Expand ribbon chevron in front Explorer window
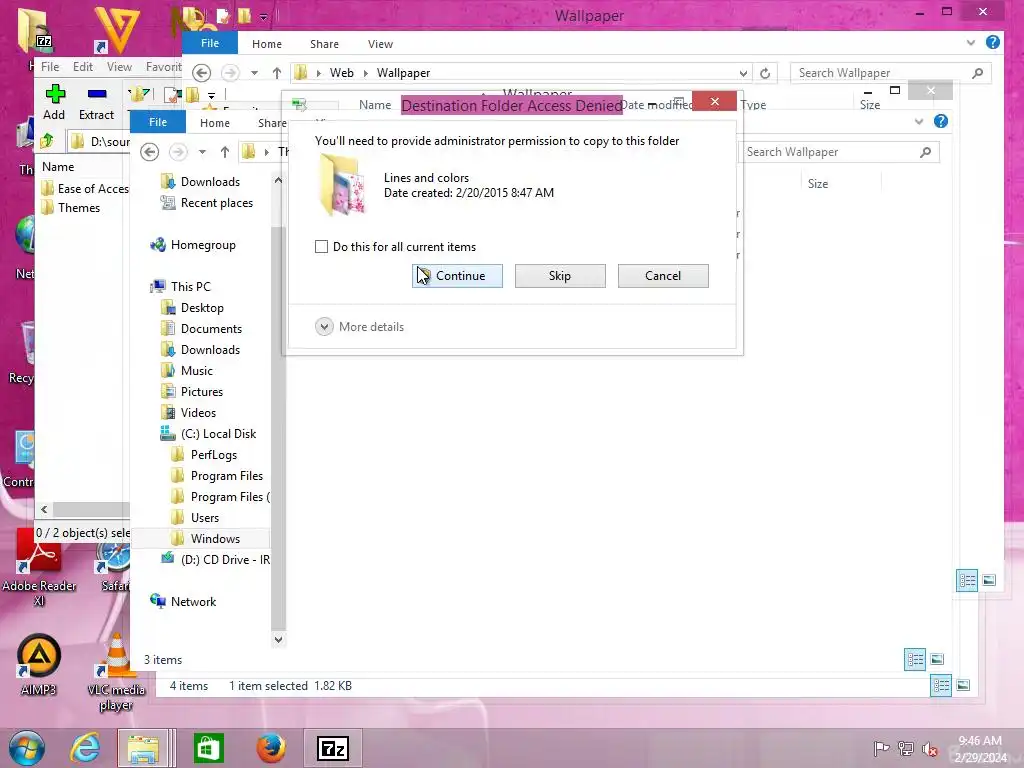1024x768 pixels. pyautogui.click(x=919, y=122)
